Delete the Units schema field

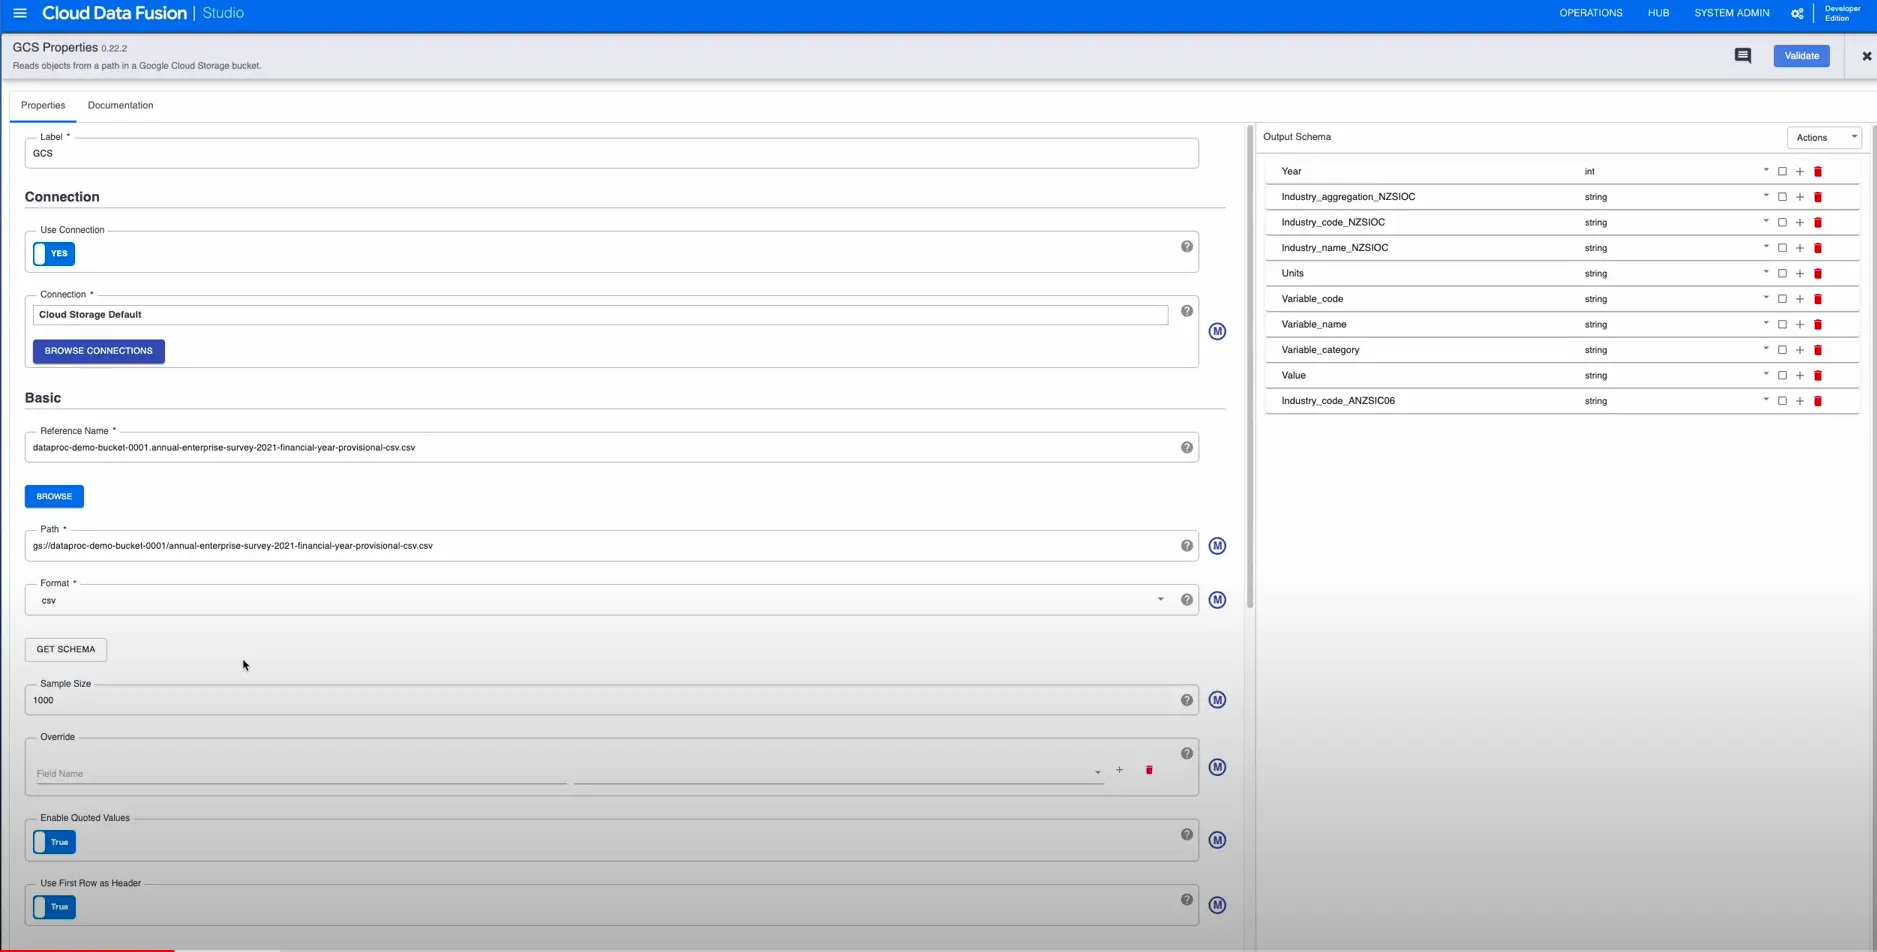[x=1818, y=274]
